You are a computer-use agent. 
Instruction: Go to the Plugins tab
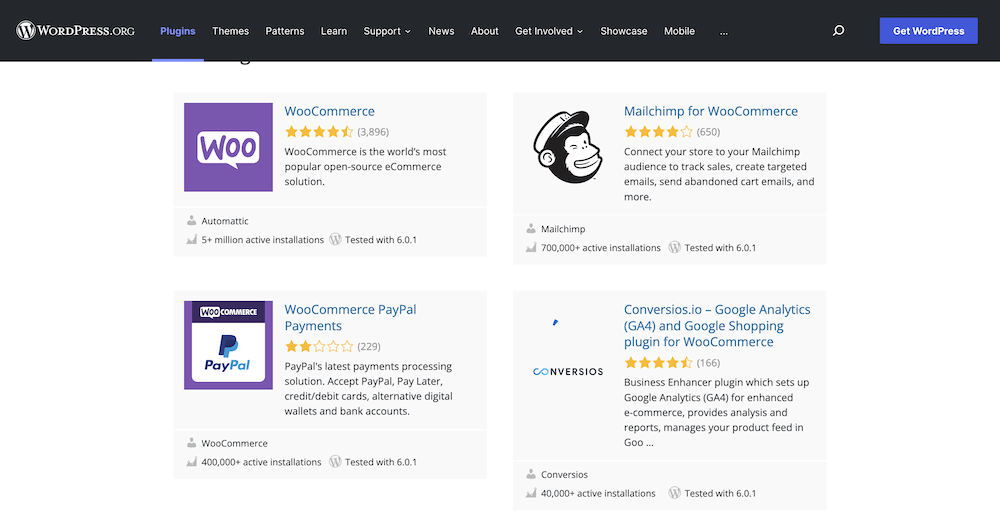point(178,31)
